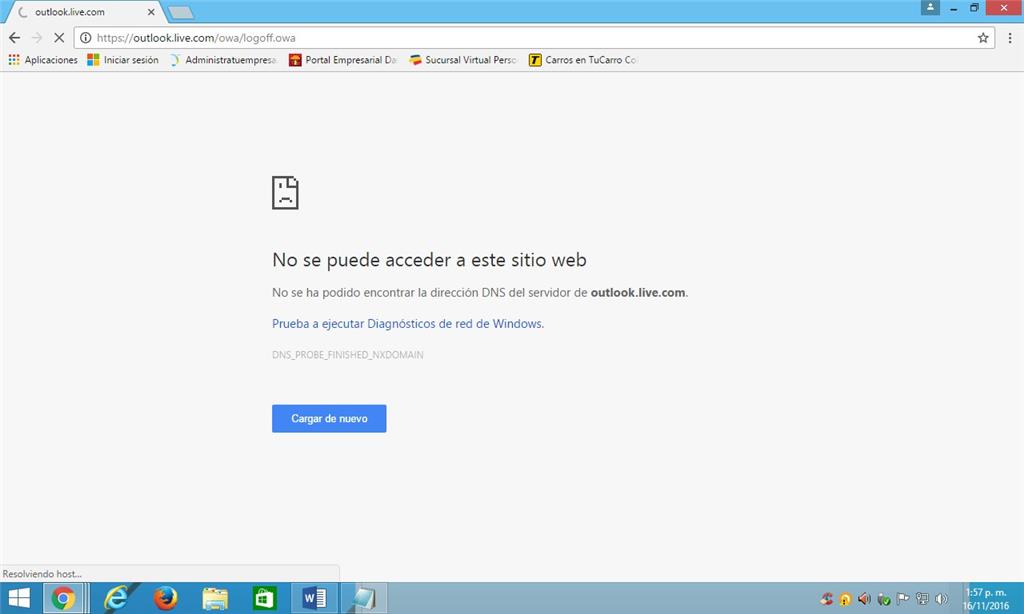Screen dimensions: 1024x614
Task: Stop loading with the X button
Action: 59,38
